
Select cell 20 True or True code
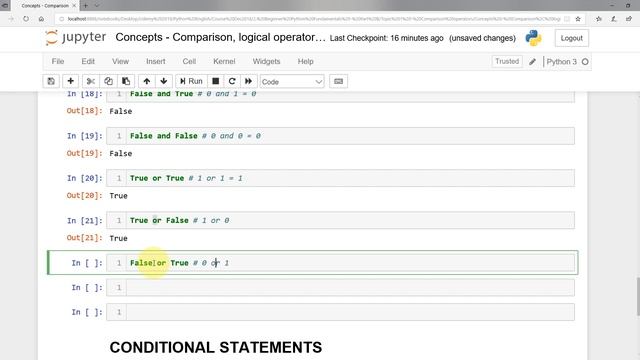(340, 178)
